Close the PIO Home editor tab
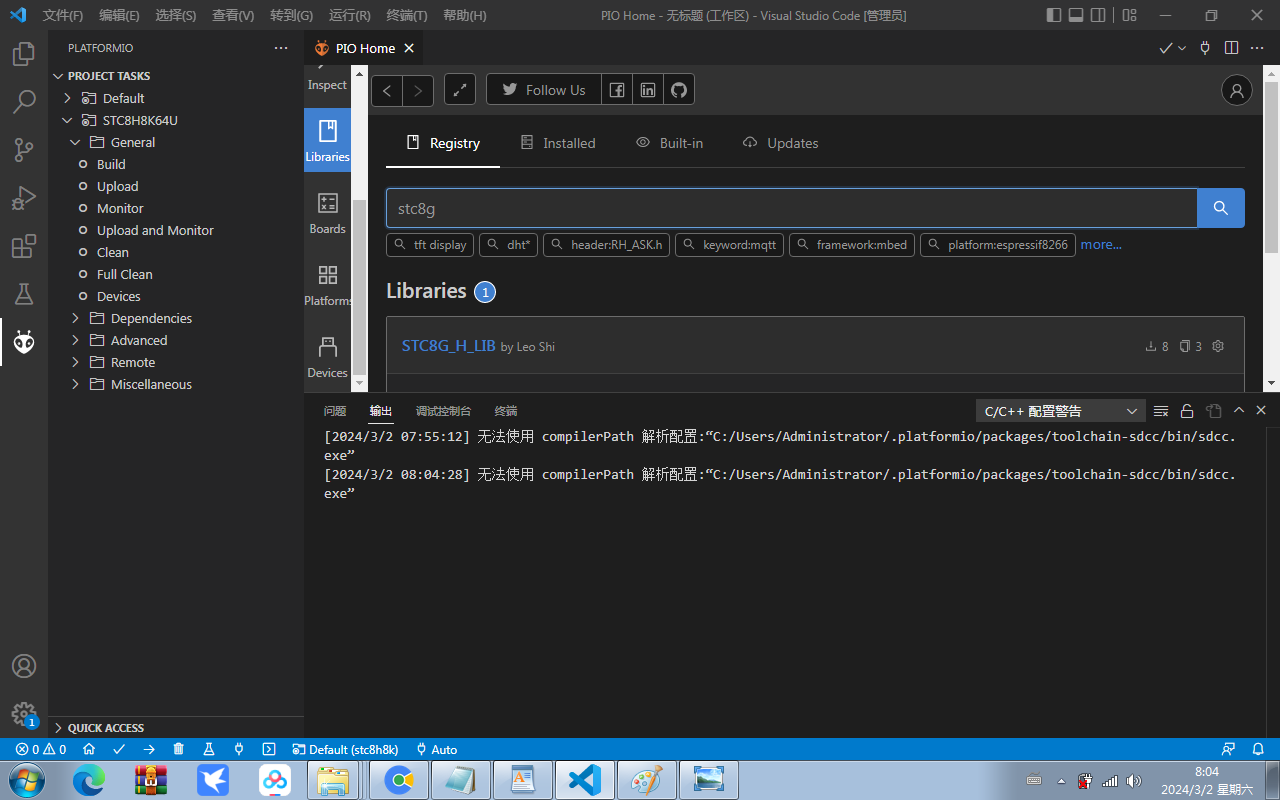Screen dimensions: 1280x800 (x=409, y=48)
